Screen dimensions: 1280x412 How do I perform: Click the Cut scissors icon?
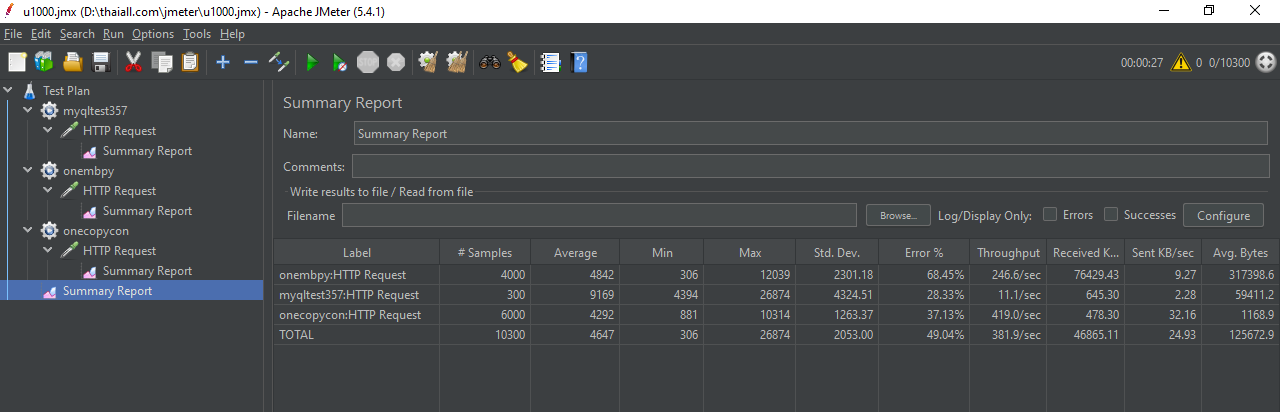pyautogui.click(x=133, y=62)
